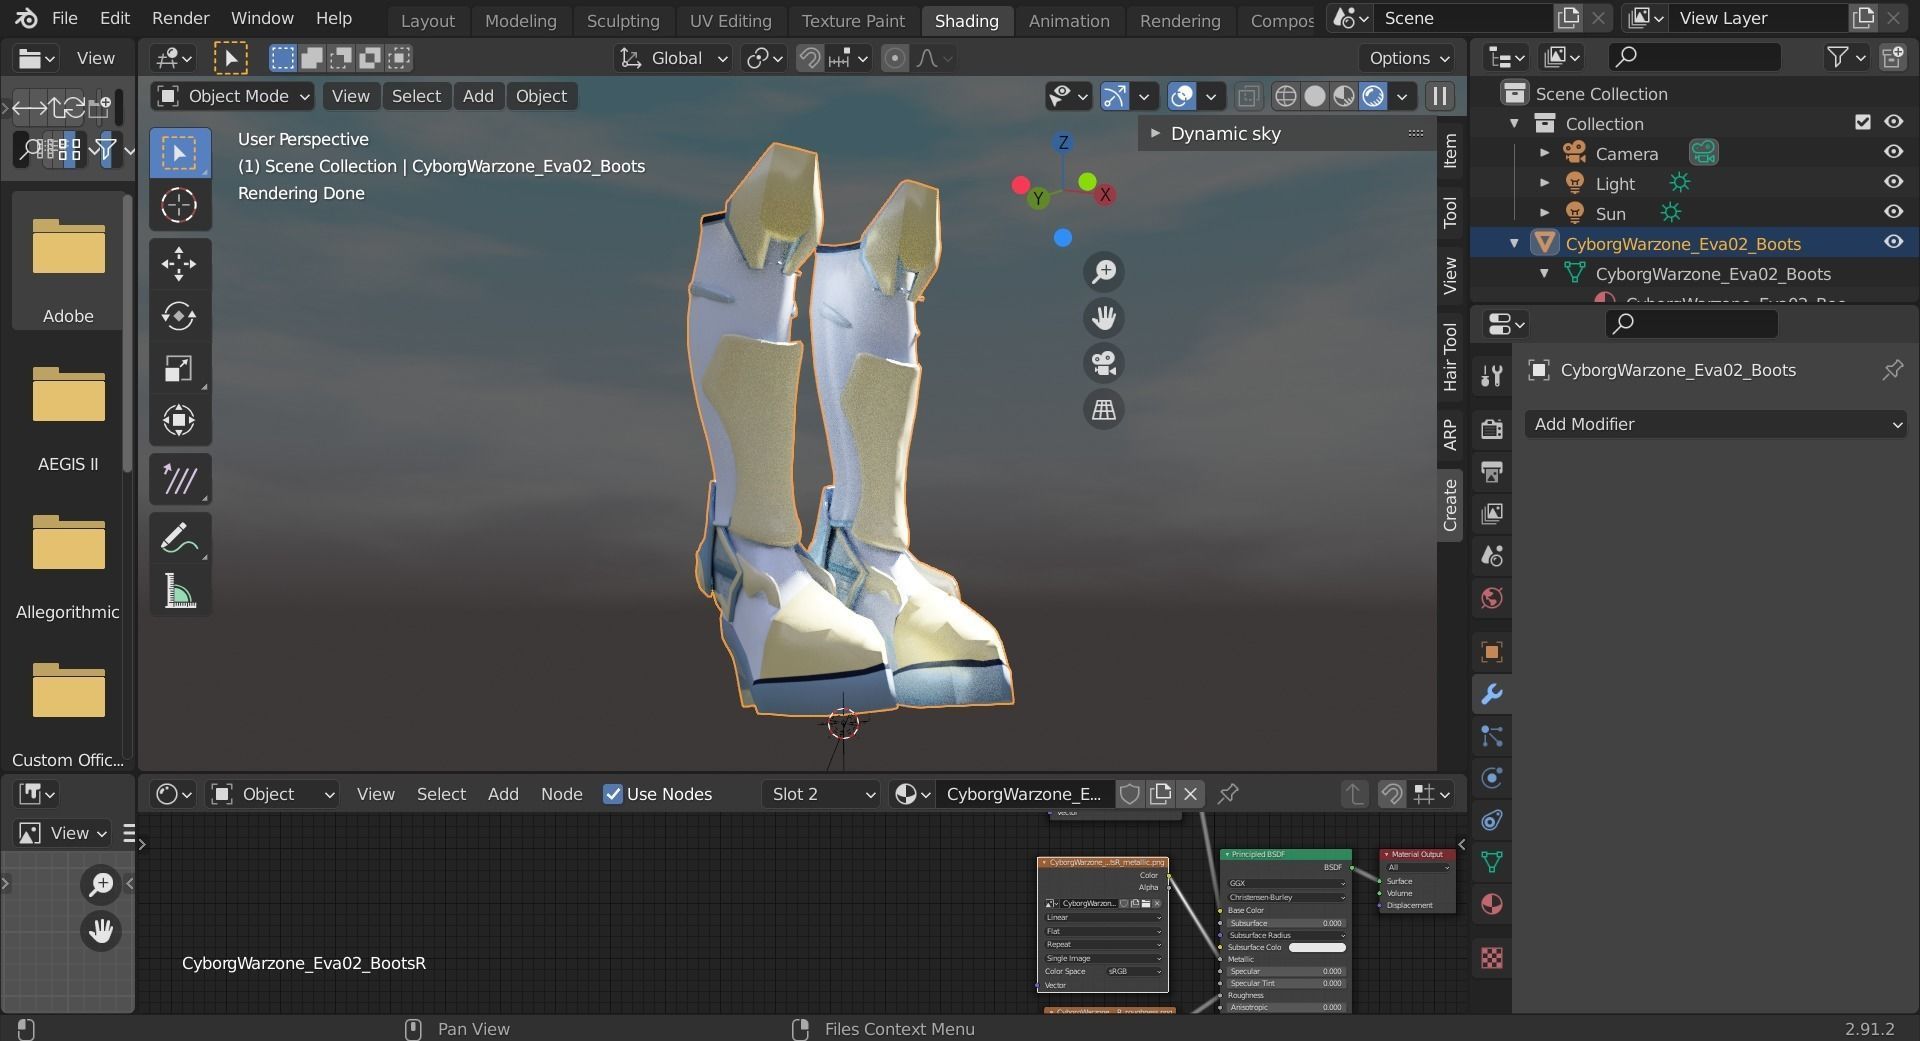
Task: Open the Slot 2 material slot dropdown
Action: 821,794
